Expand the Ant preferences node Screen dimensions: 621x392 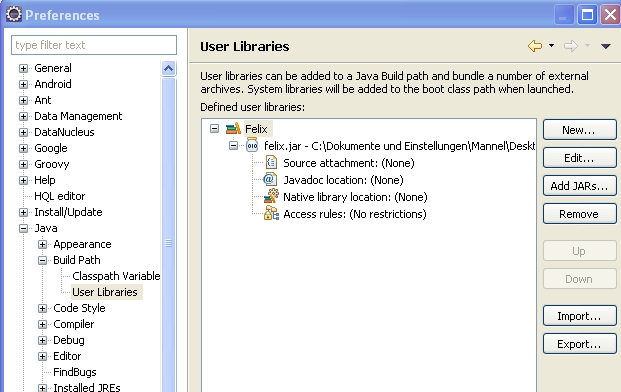(23, 100)
